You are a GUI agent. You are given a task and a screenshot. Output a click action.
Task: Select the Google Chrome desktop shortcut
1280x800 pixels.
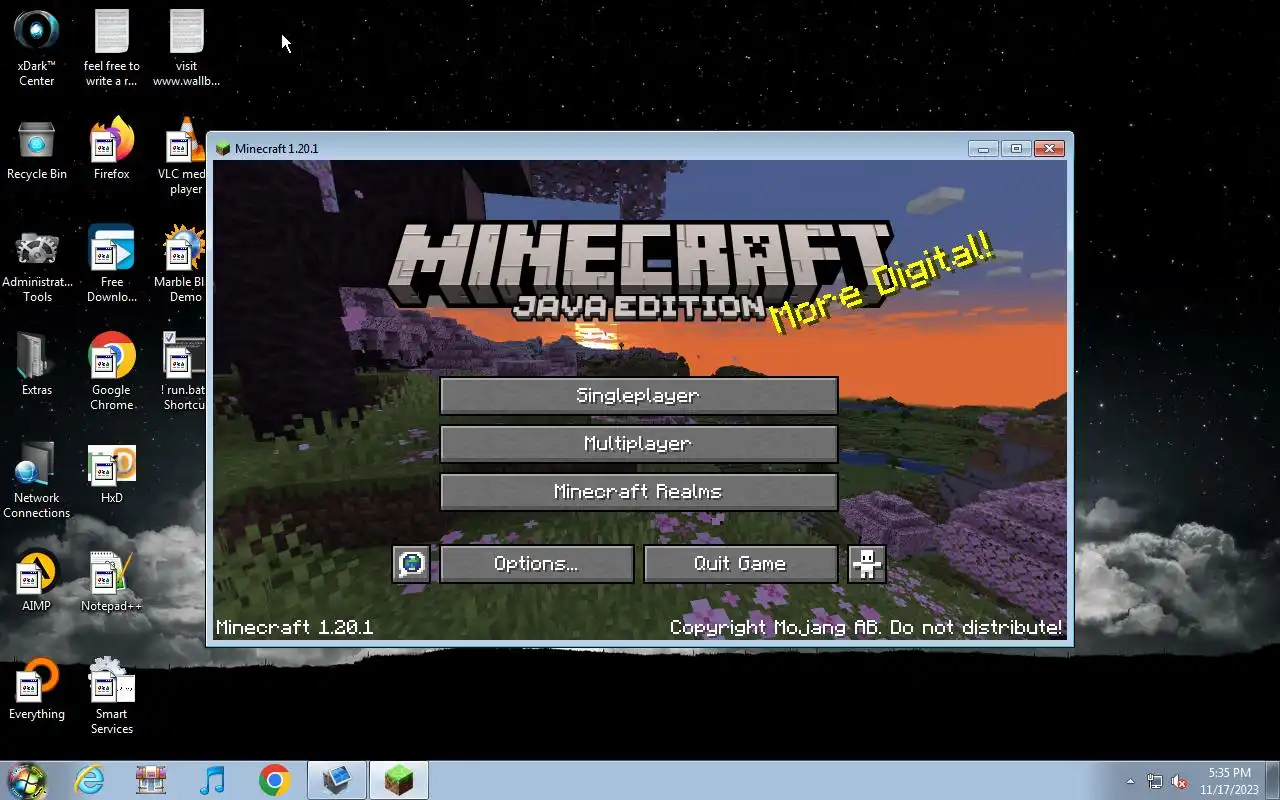(112, 372)
